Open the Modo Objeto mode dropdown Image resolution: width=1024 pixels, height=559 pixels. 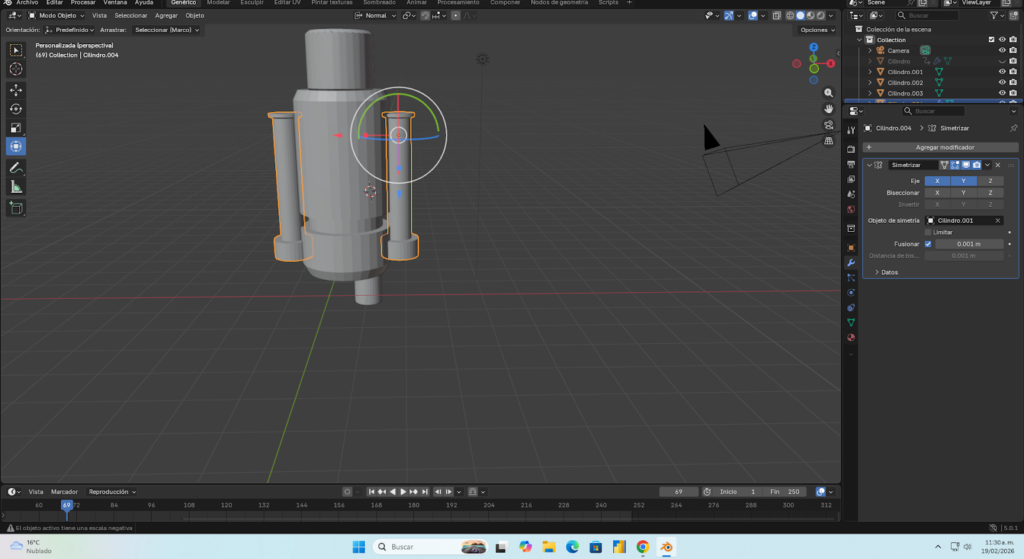tap(58, 16)
